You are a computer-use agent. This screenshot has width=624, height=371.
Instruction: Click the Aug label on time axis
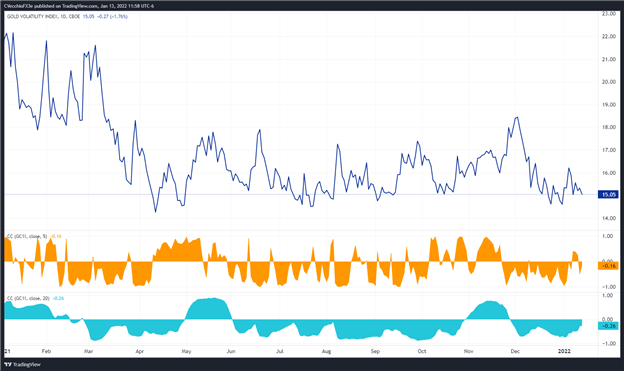(x=326, y=351)
